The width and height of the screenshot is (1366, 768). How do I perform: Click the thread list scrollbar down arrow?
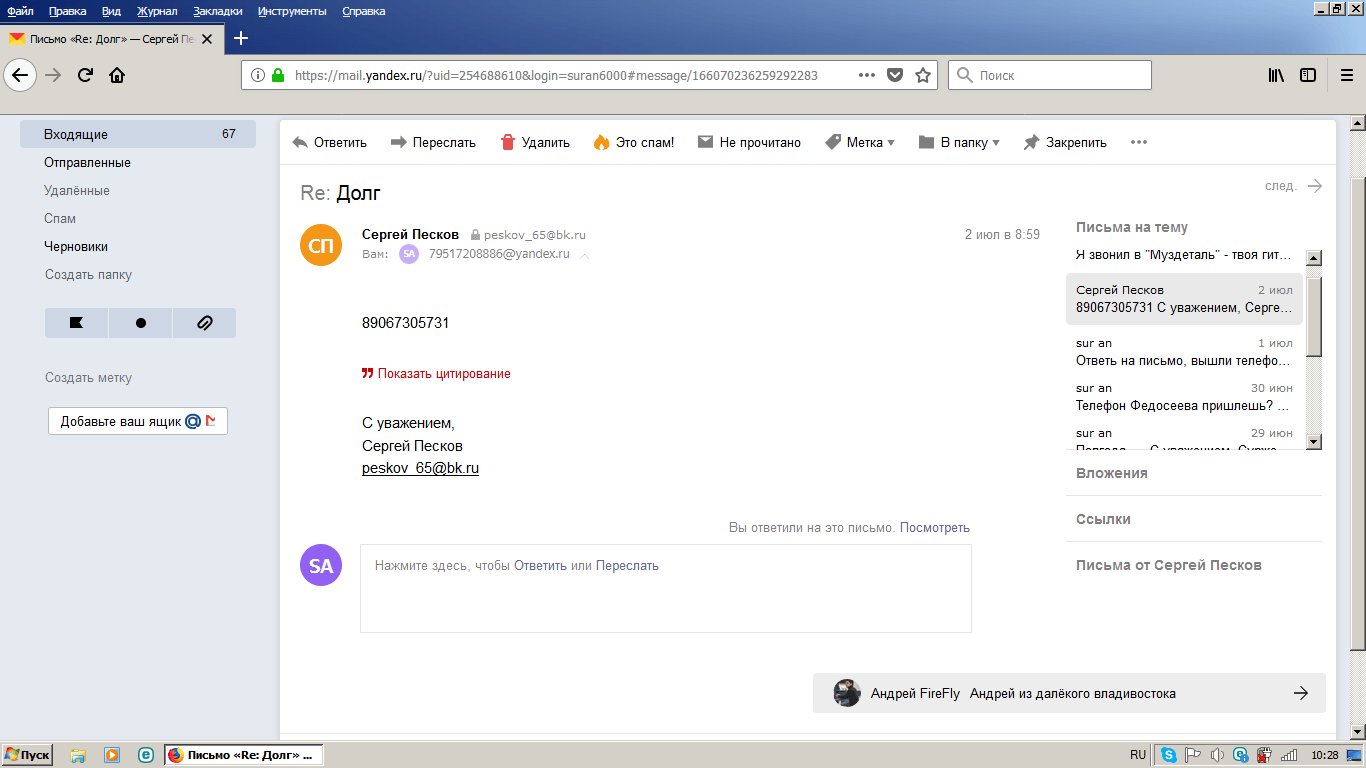tap(1314, 441)
